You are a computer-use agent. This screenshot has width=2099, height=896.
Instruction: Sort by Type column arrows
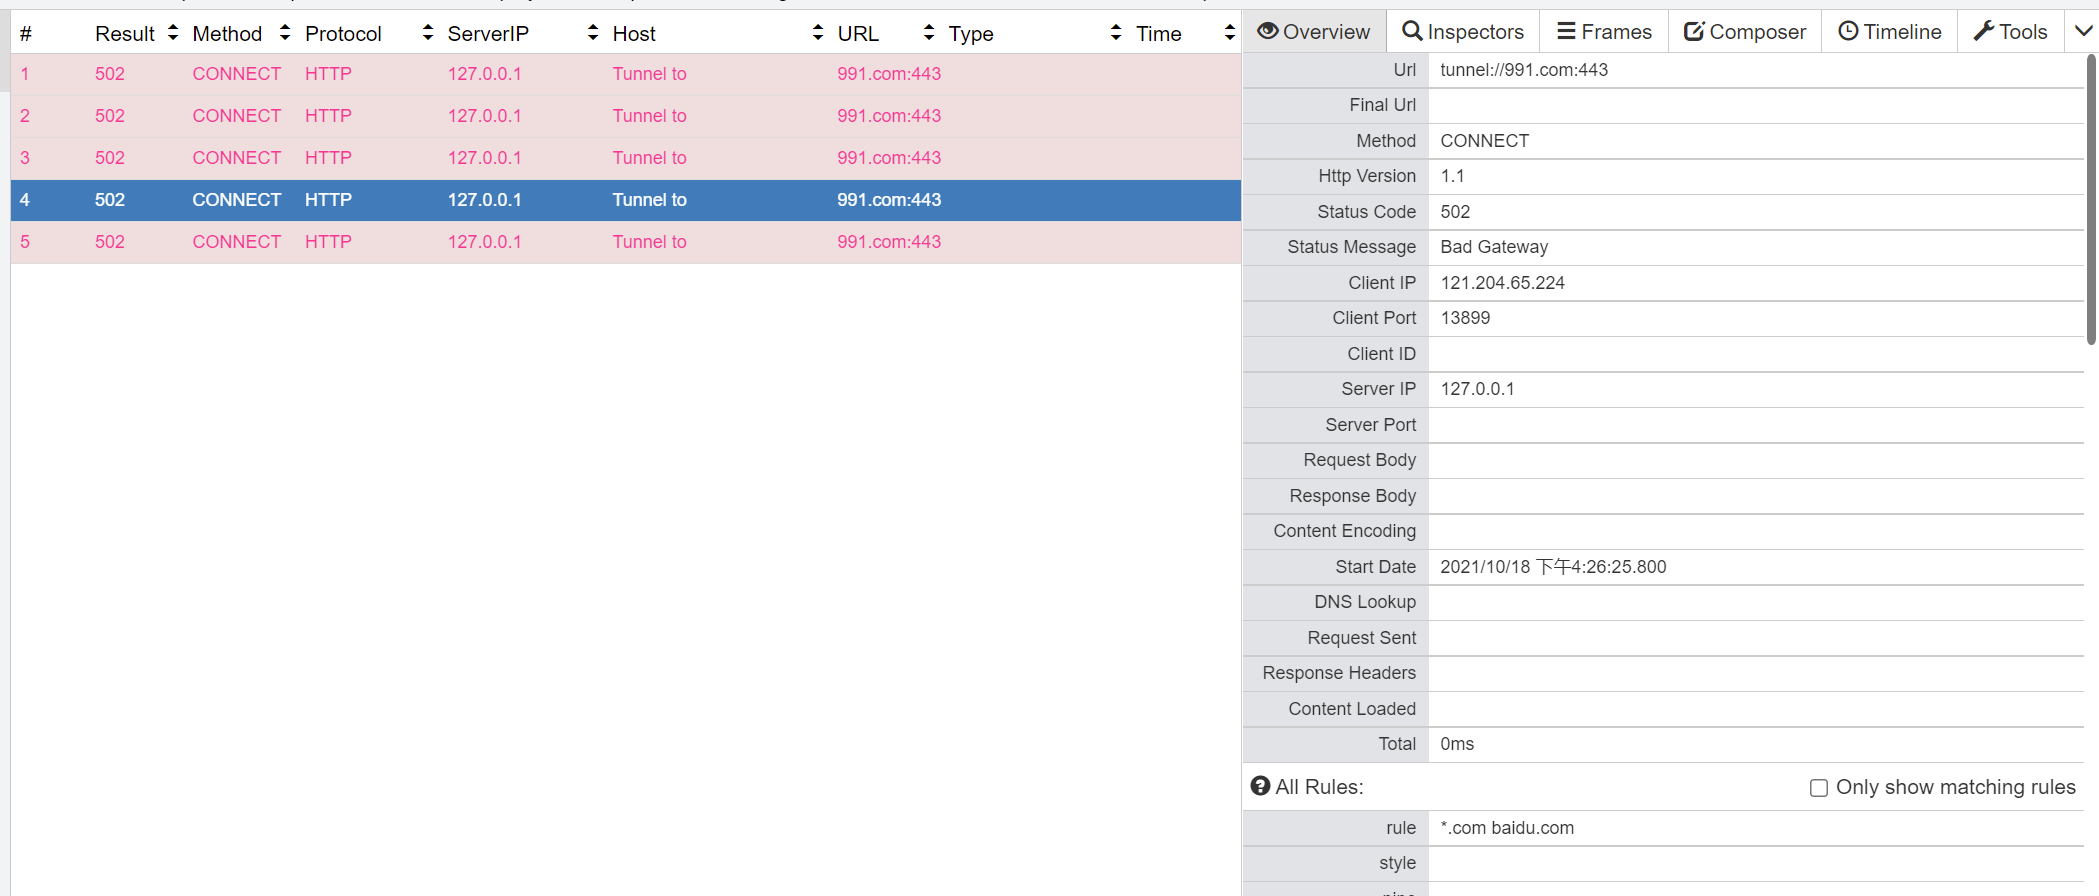click(1116, 33)
